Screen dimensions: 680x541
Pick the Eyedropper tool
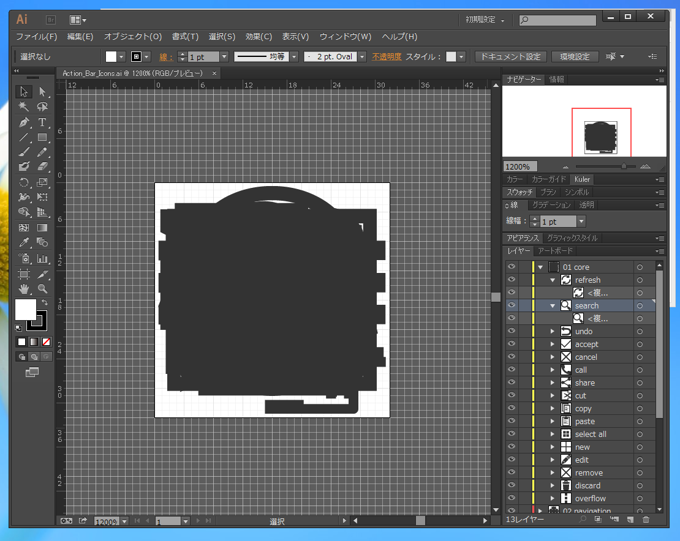[23, 243]
